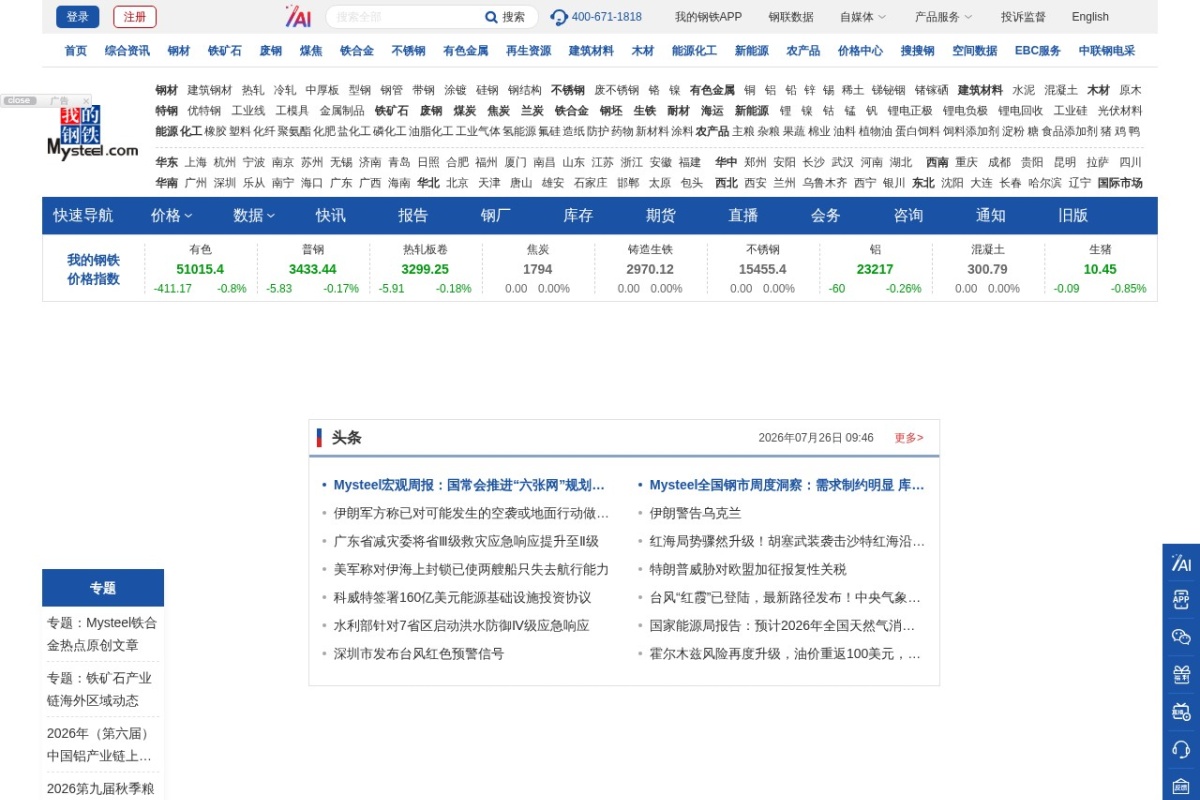Viewport: 1200px width, 800px height.
Task: Open 2026年（第六届）中国铝产业链 item
Action: 99,744
